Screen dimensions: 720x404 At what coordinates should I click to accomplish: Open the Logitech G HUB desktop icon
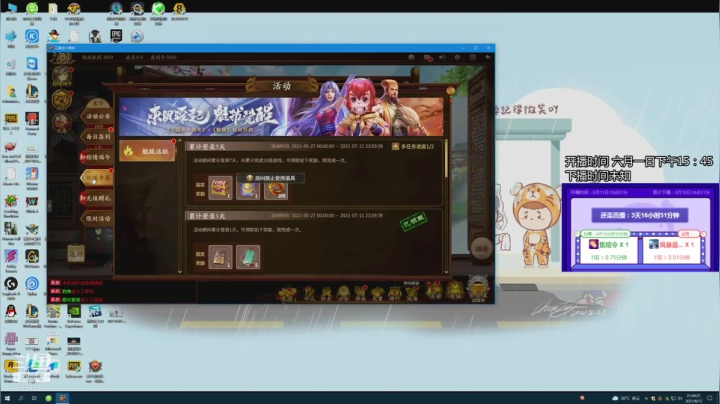pyautogui.click(x=11, y=288)
